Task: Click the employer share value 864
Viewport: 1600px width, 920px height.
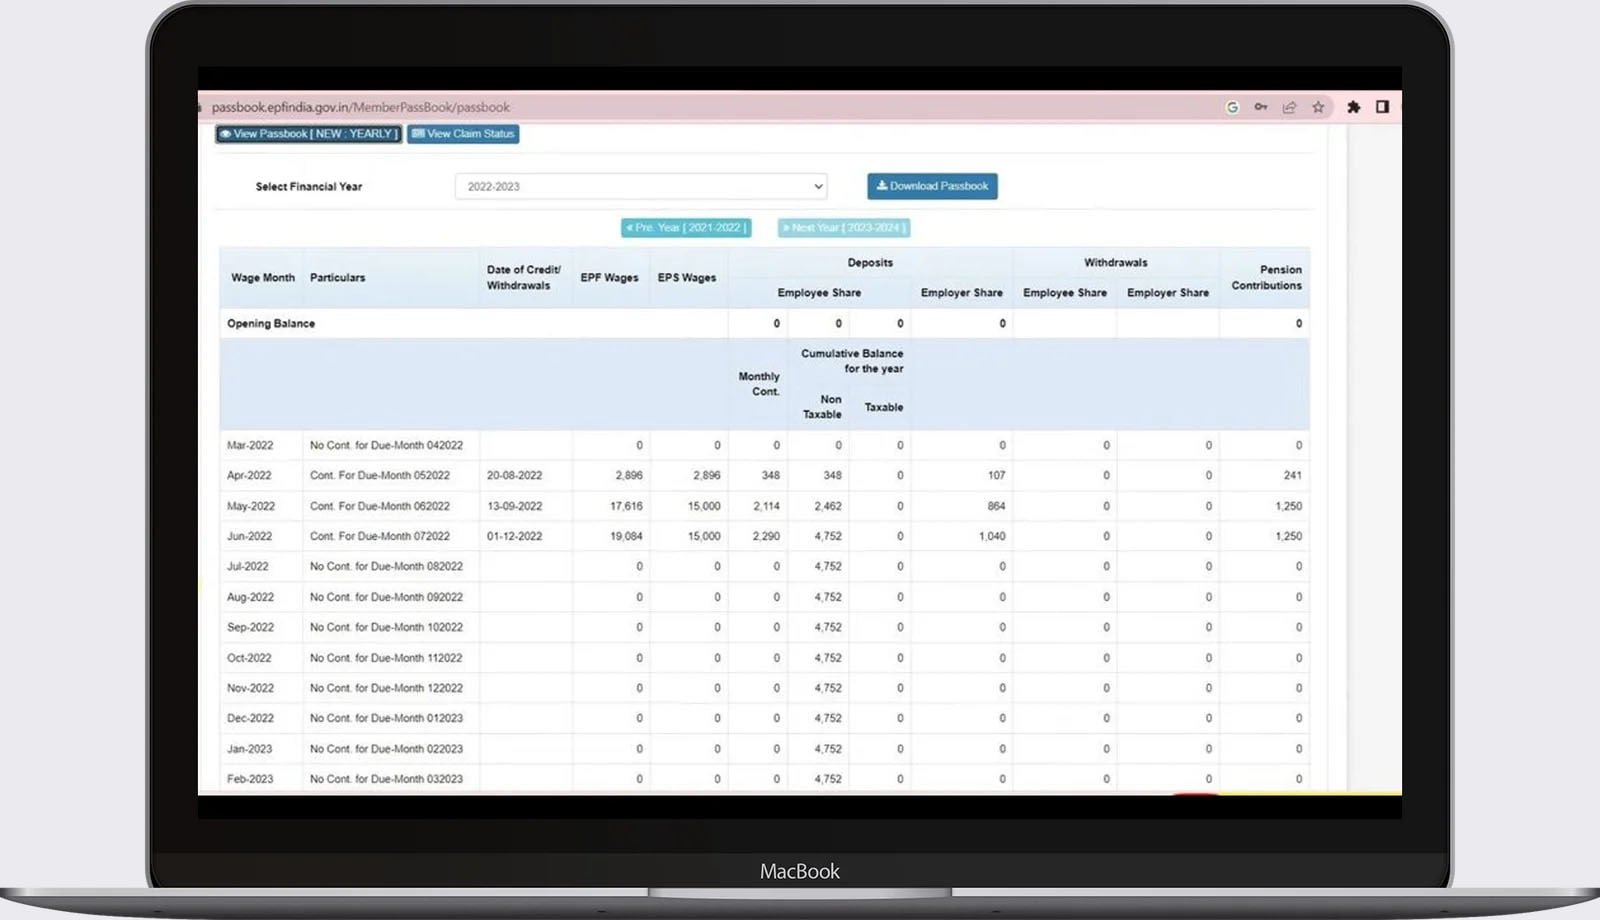Action: pyautogui.click(x=996, y=507)
